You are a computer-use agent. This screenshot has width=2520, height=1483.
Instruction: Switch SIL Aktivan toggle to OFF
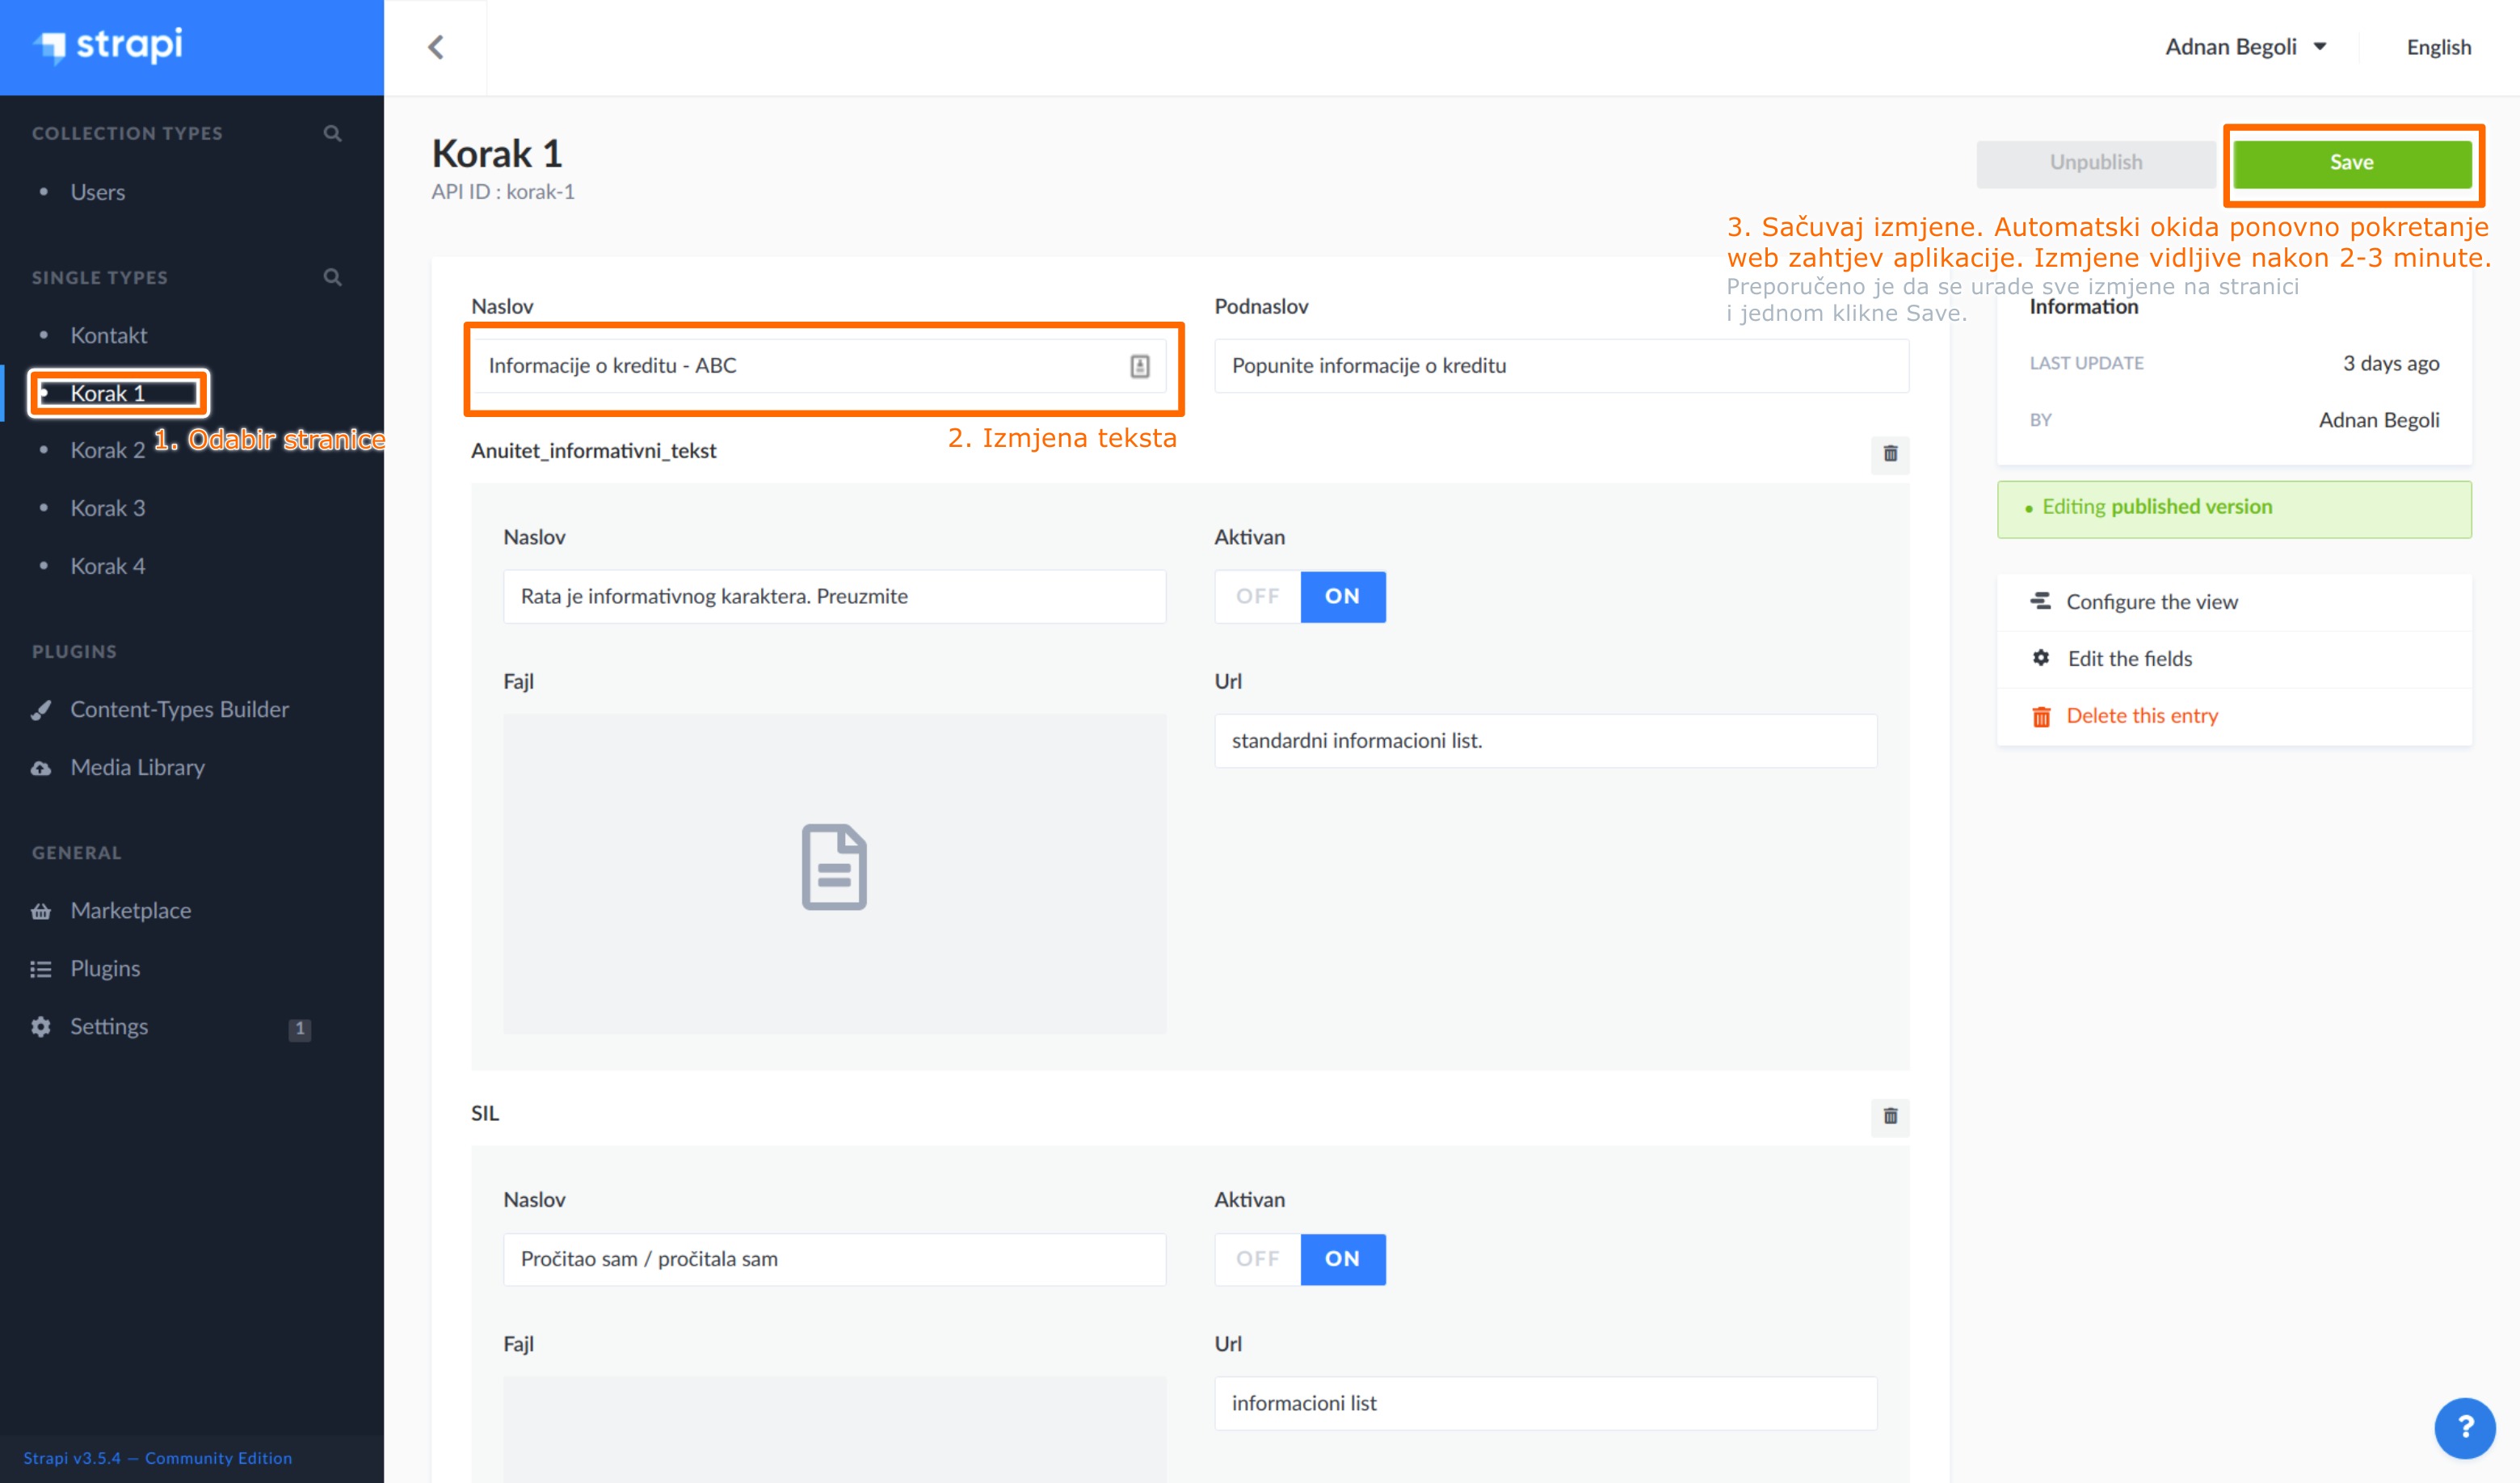pos(1257,1259)
